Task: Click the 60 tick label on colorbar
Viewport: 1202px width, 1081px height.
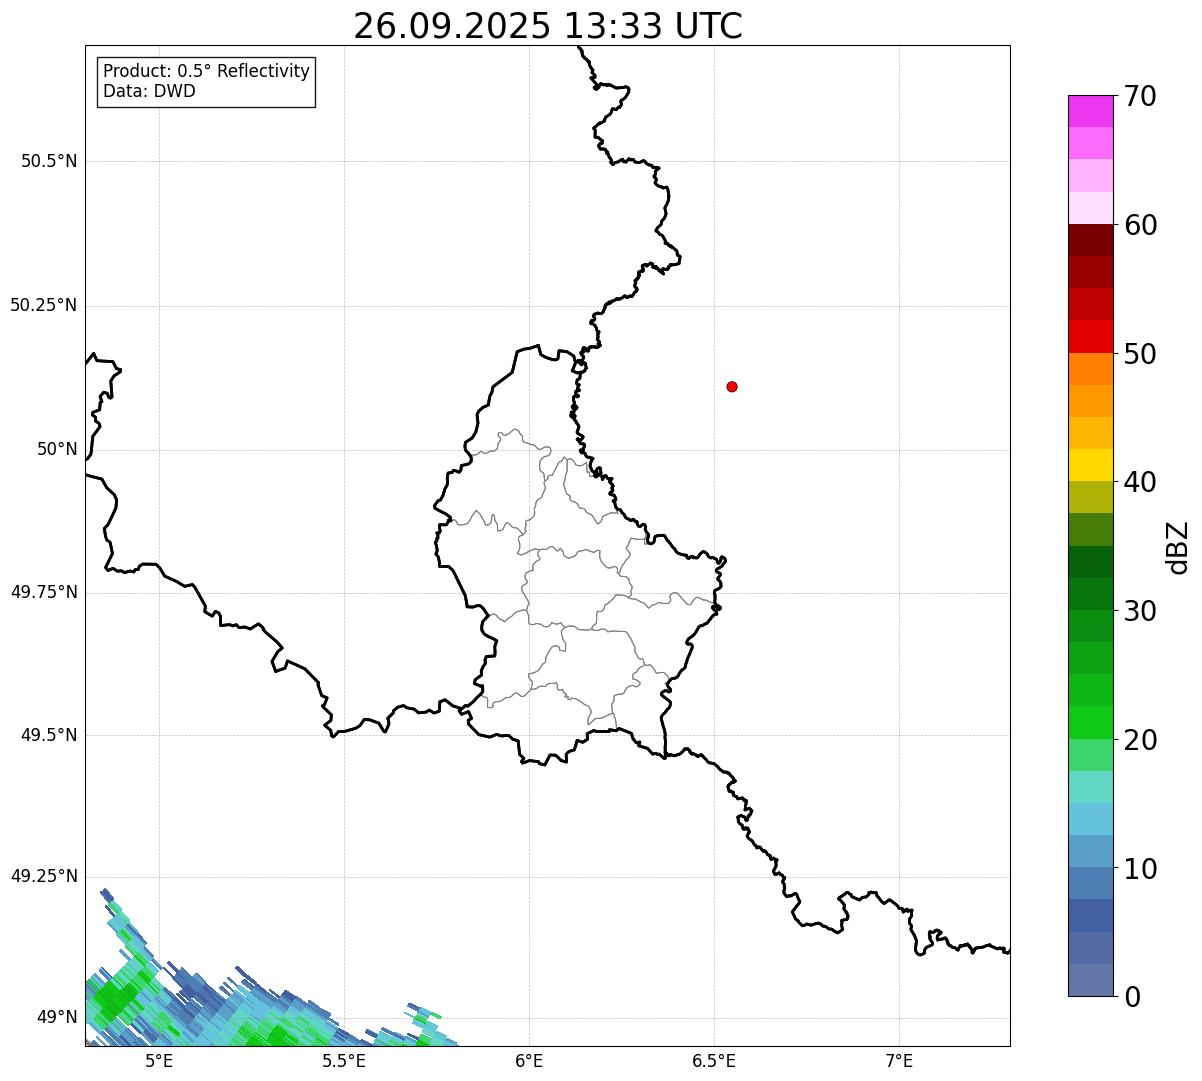Action: click(x=1140, y=225)
